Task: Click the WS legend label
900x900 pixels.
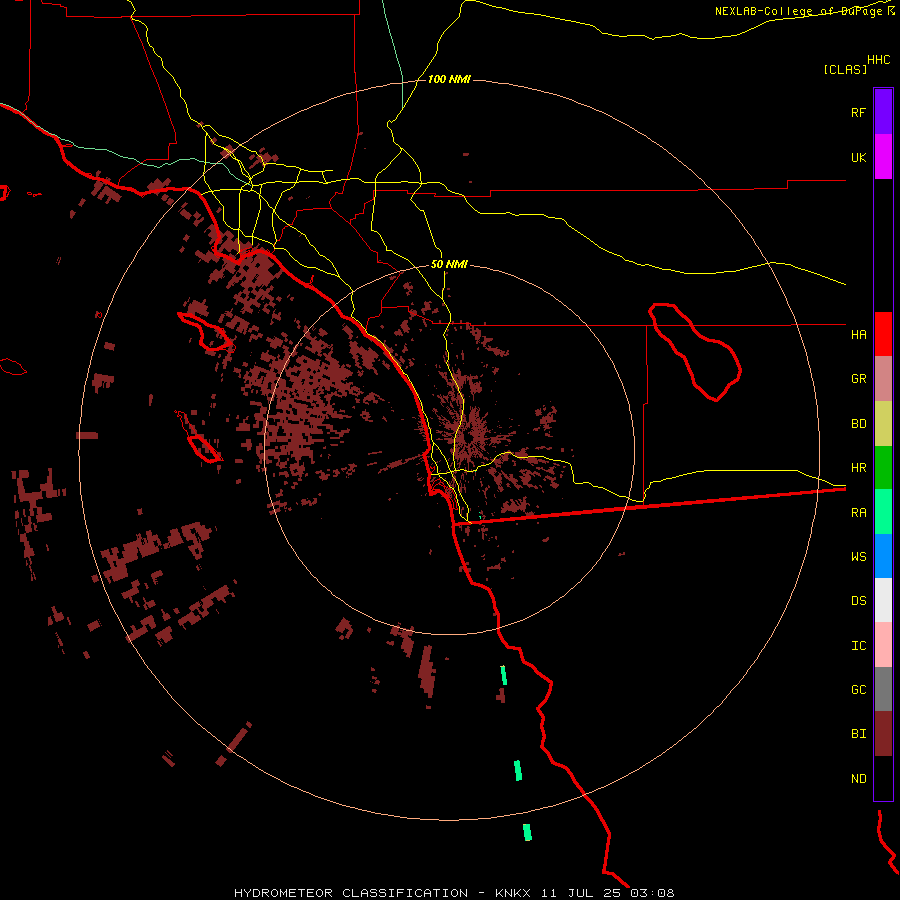Action: 858,556
